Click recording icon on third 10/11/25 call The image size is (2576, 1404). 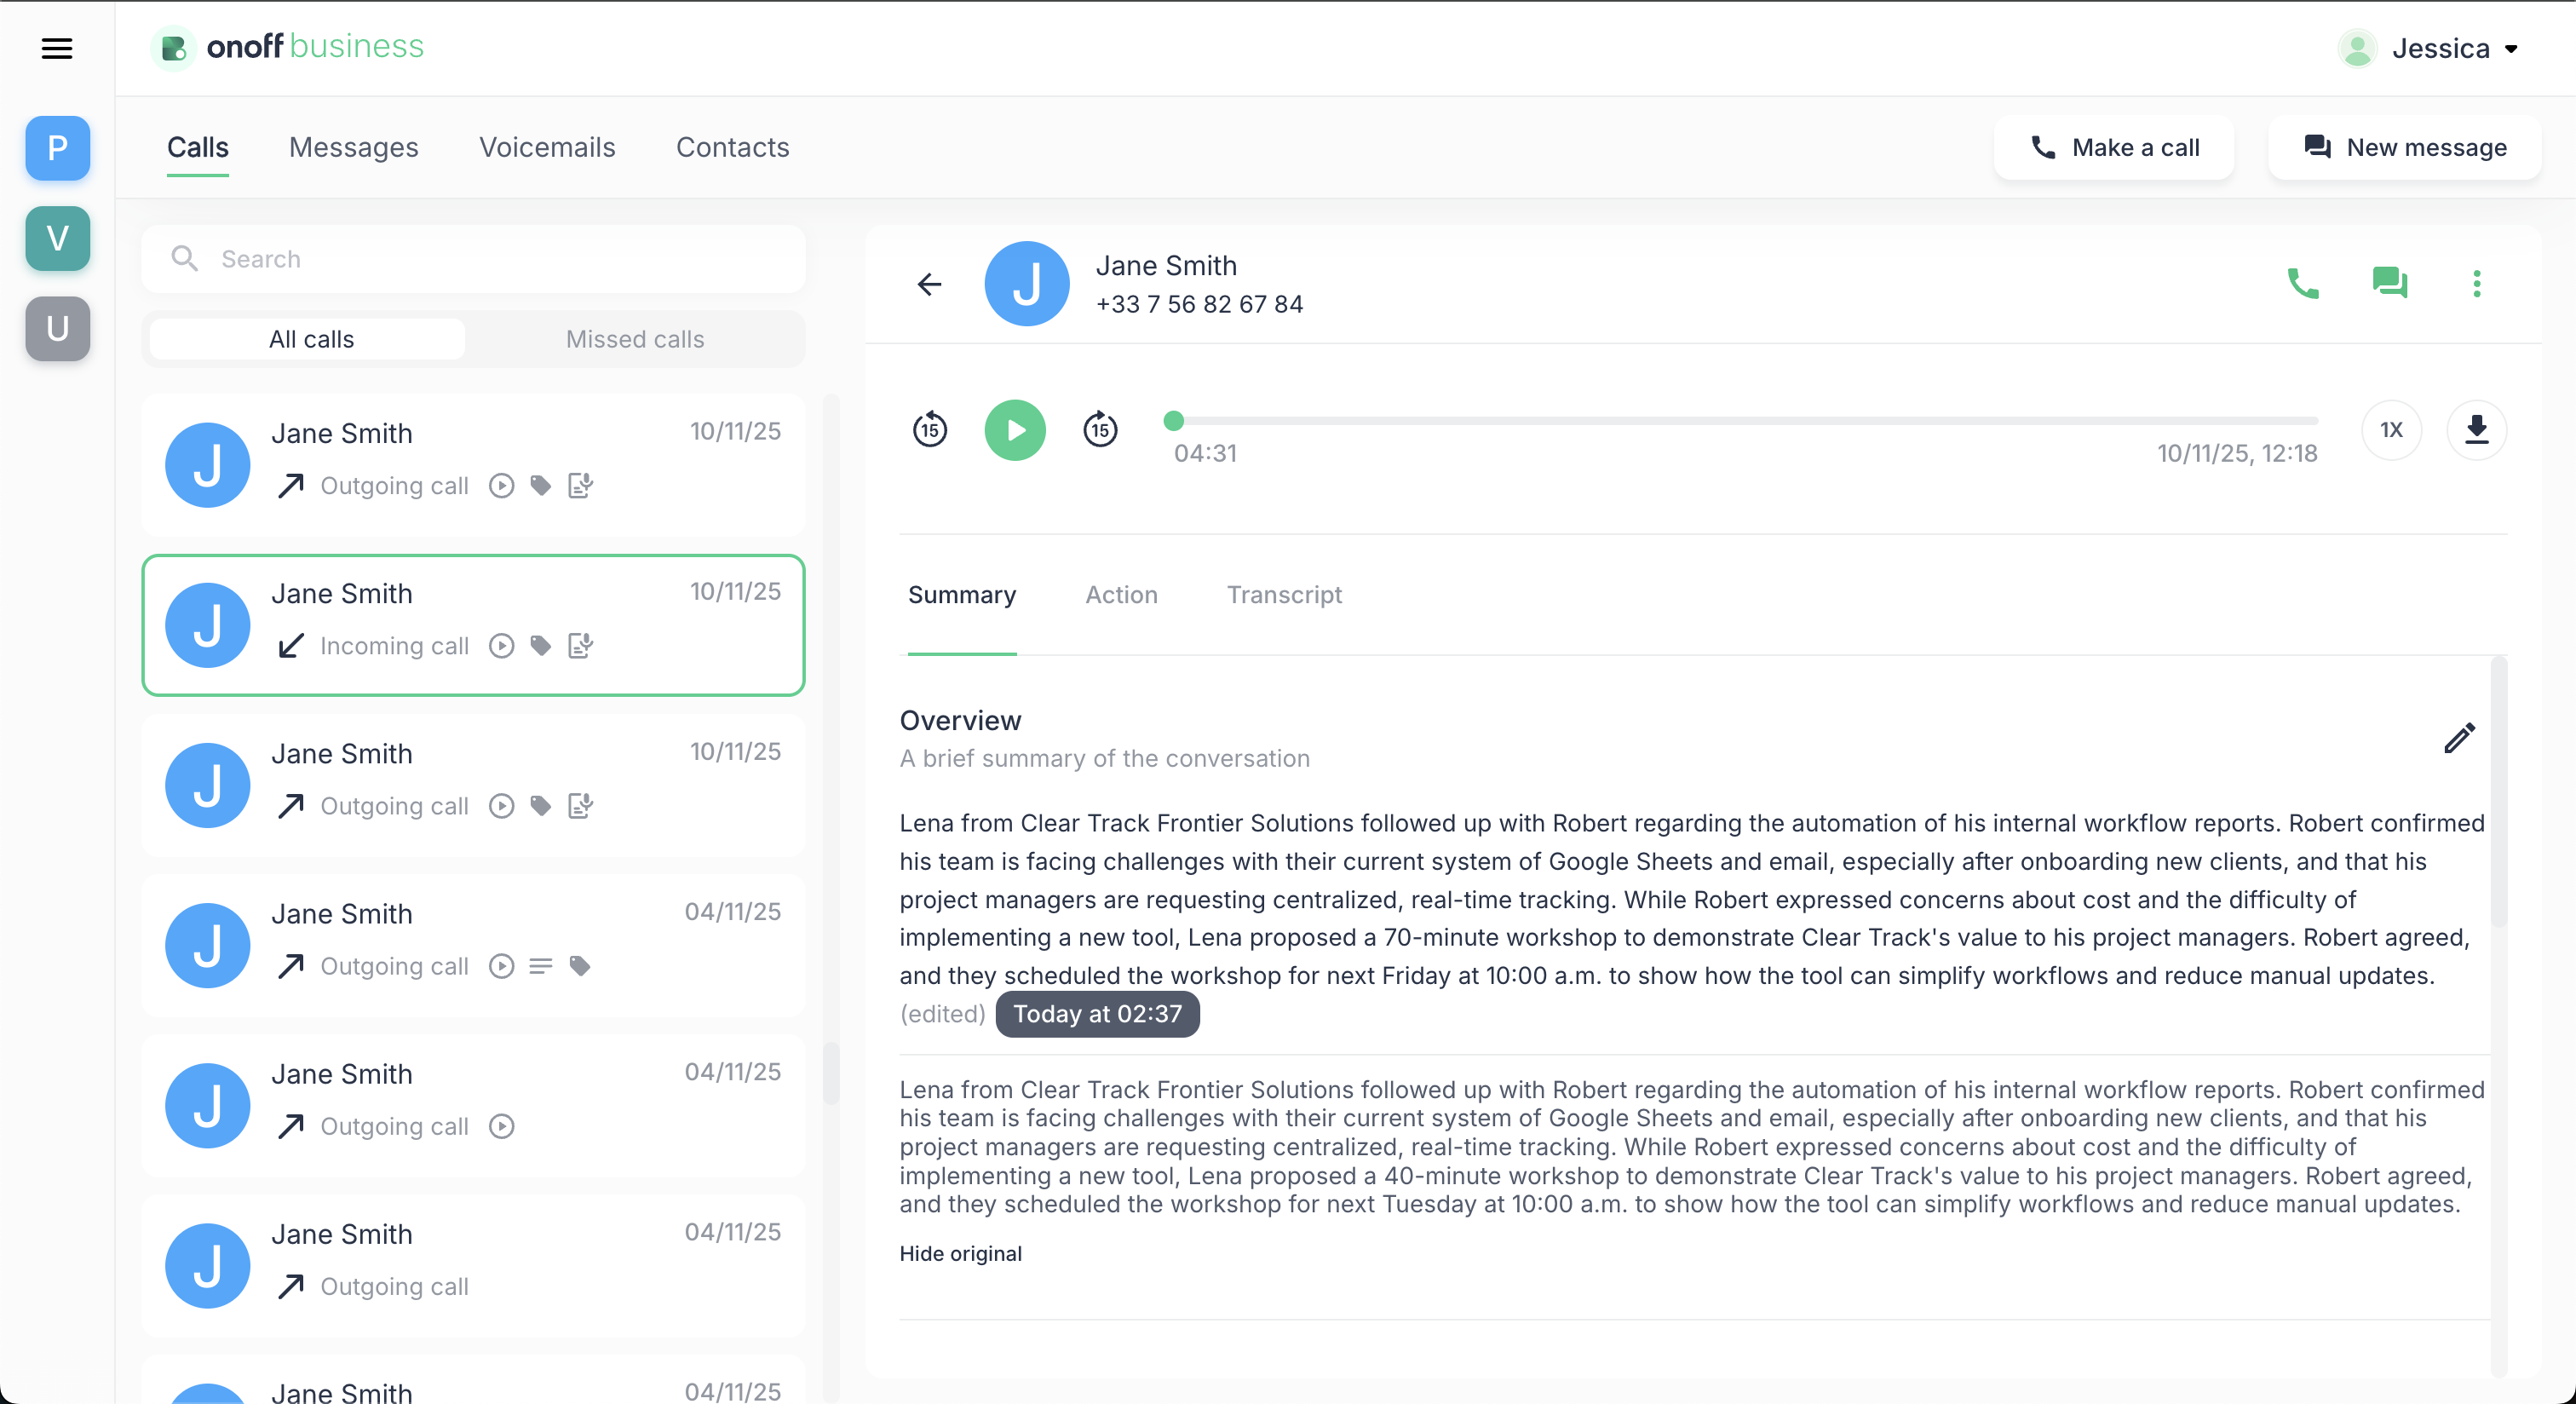tap(502, 806)
